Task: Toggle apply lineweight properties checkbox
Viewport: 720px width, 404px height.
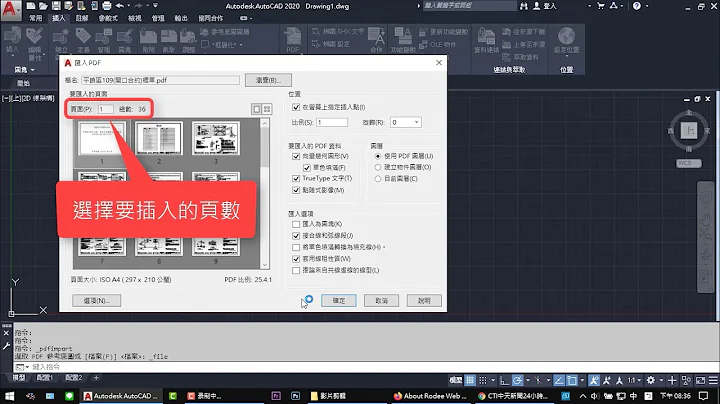Action: [296, 259]
